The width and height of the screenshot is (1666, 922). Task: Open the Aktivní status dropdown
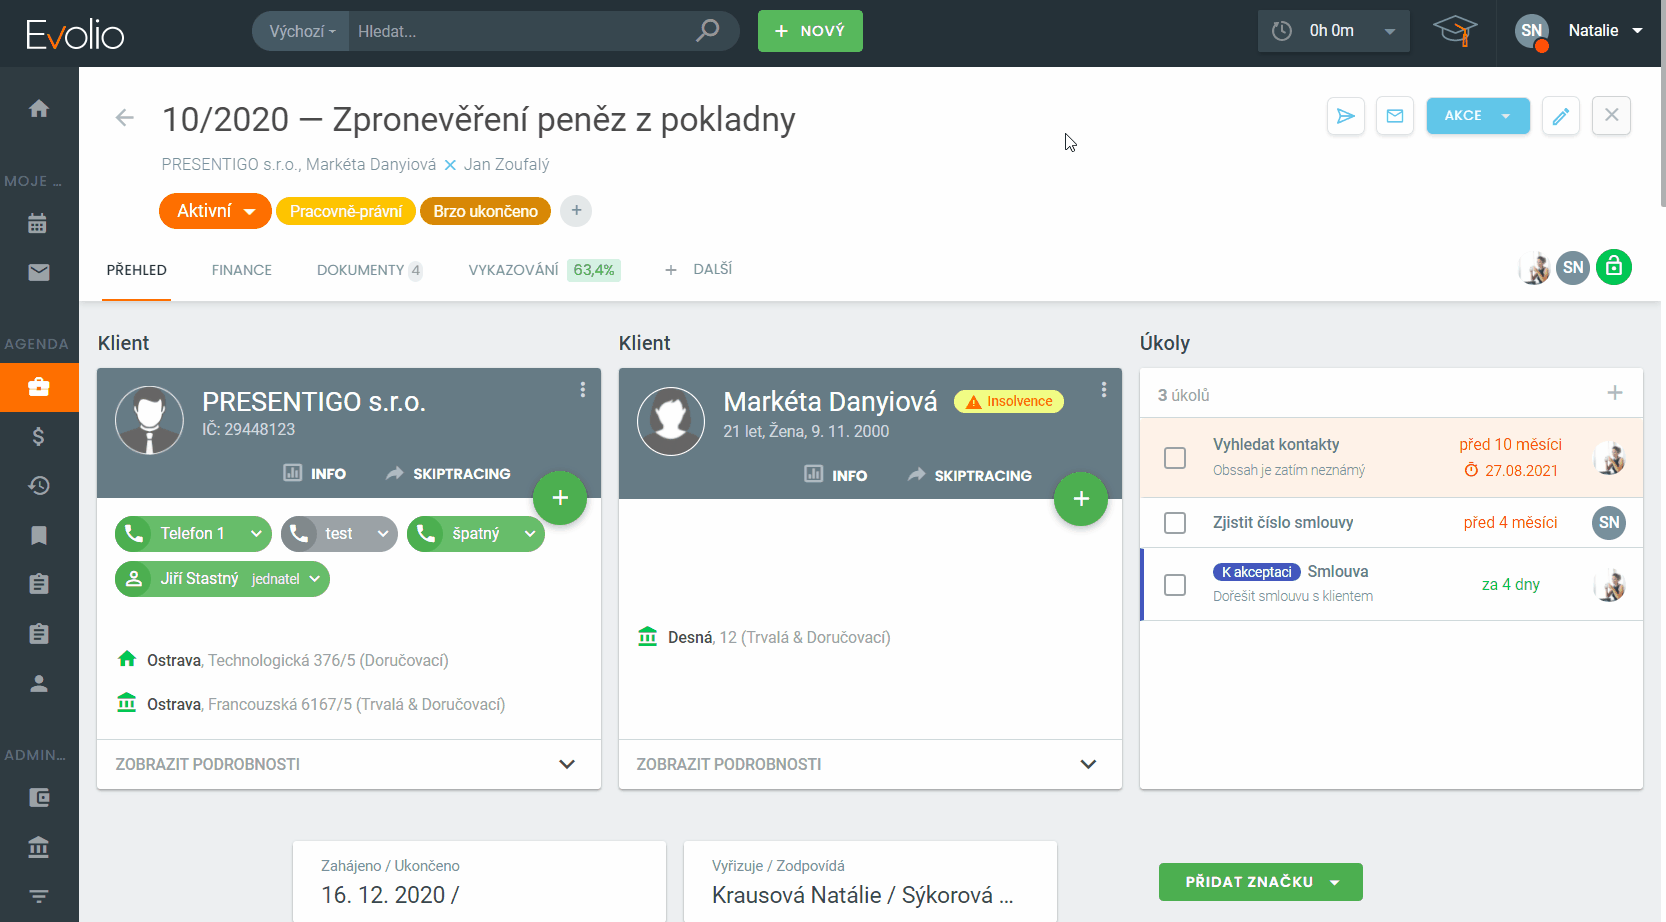[215, 211]
